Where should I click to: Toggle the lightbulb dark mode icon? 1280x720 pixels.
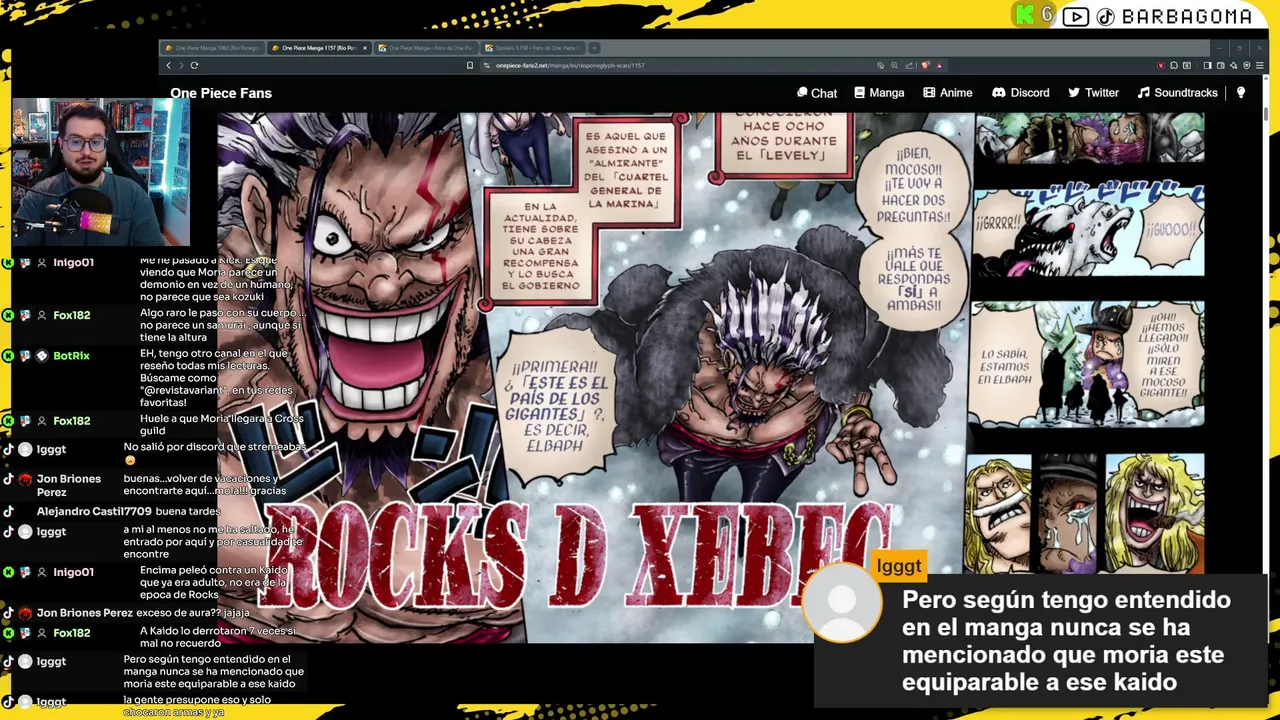point(1241,92)
